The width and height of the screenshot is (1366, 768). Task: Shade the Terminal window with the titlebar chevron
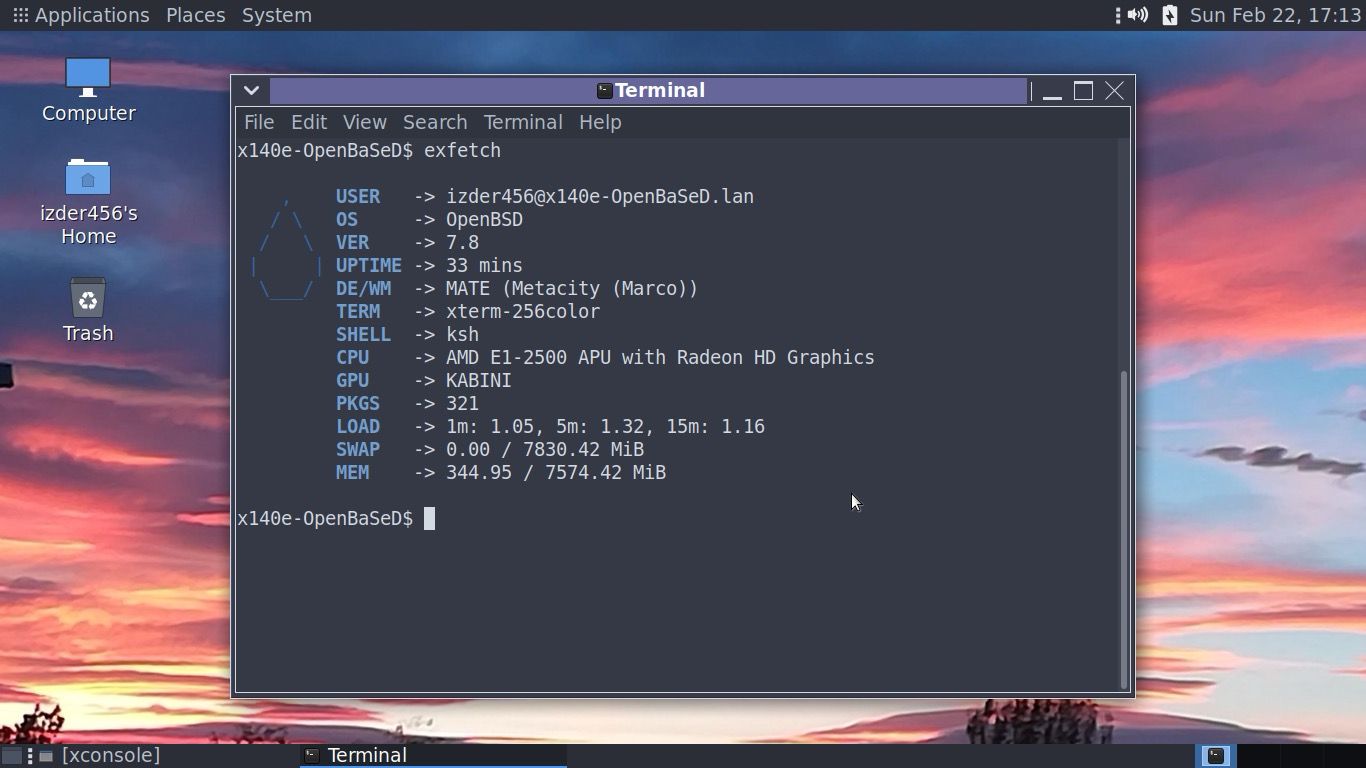(251, 90)
